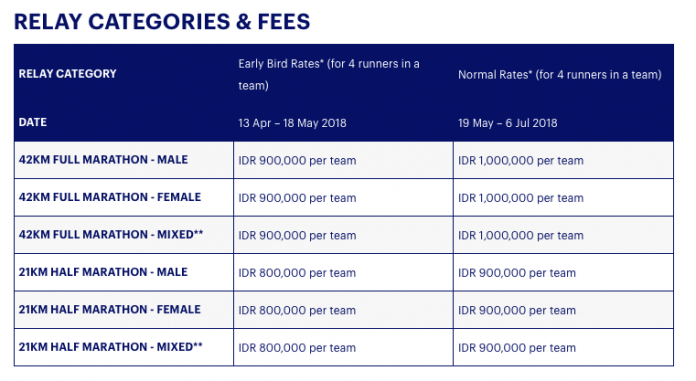The image size is (696, 381).
Task: Click early bird fee for 21KM Male
Action: tap(297, 273)
